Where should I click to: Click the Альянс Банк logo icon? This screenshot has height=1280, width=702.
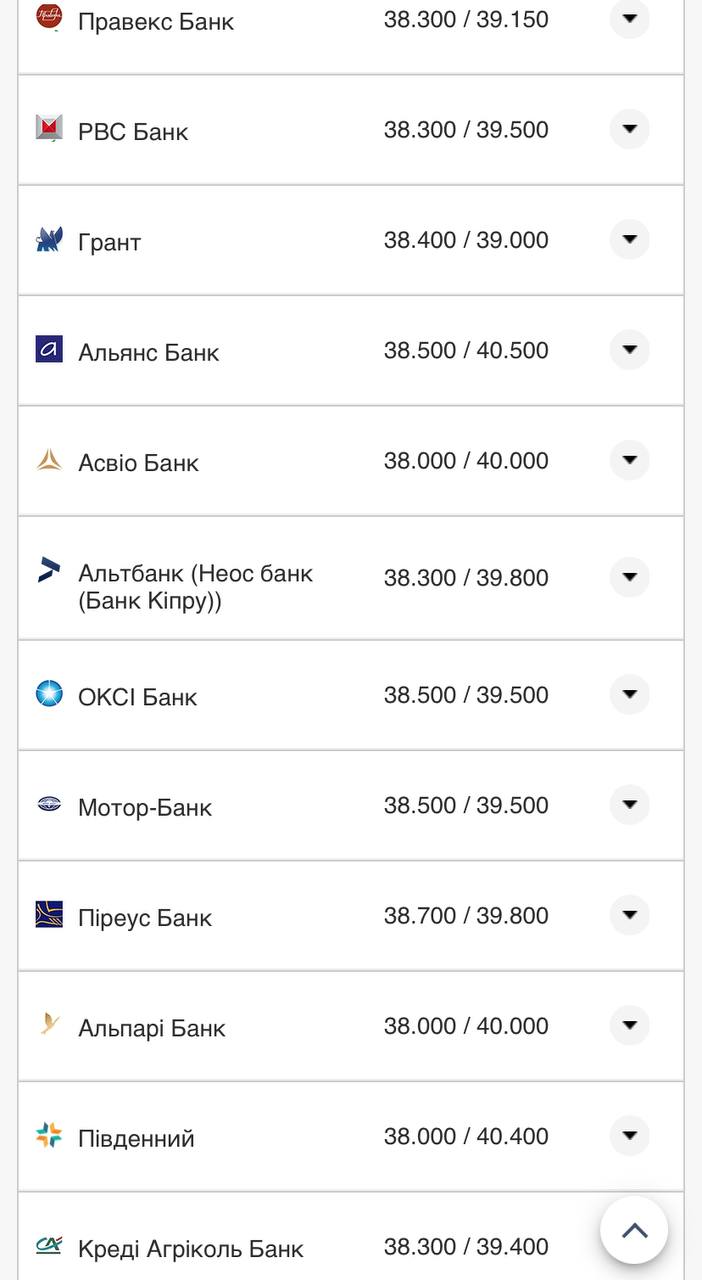(49, 349)
